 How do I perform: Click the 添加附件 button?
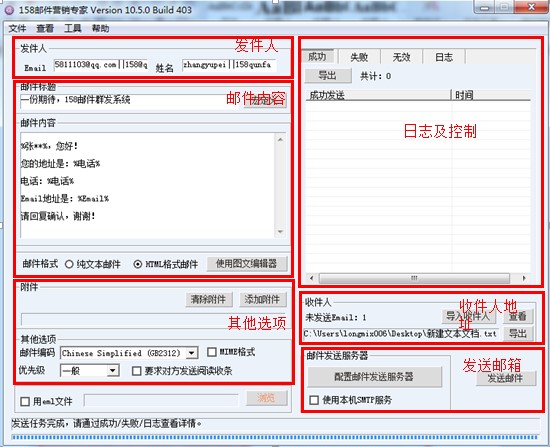(x=262, y=300)
